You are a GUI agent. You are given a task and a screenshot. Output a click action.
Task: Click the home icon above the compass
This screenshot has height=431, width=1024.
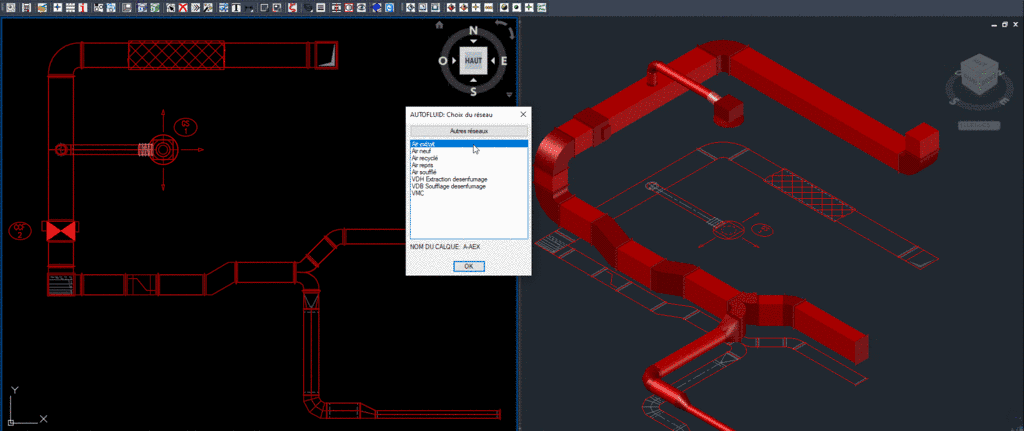point(439,25)
